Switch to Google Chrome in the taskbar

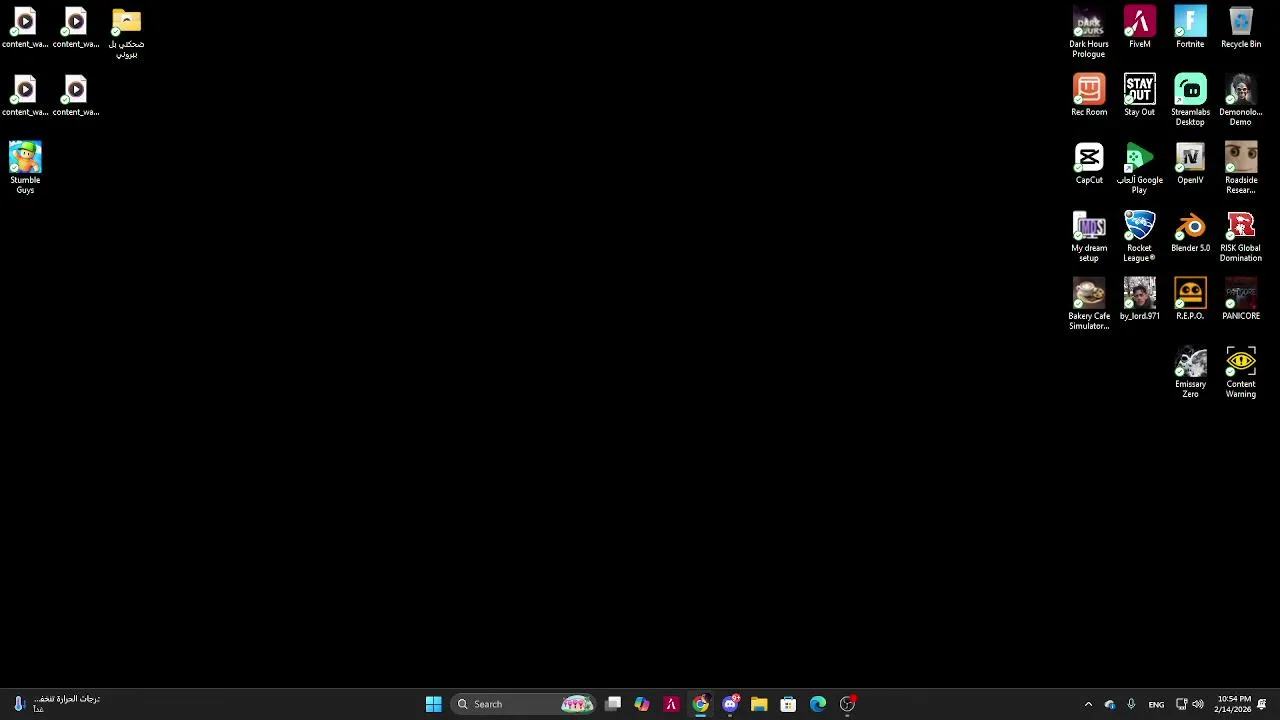coord(700,704)
